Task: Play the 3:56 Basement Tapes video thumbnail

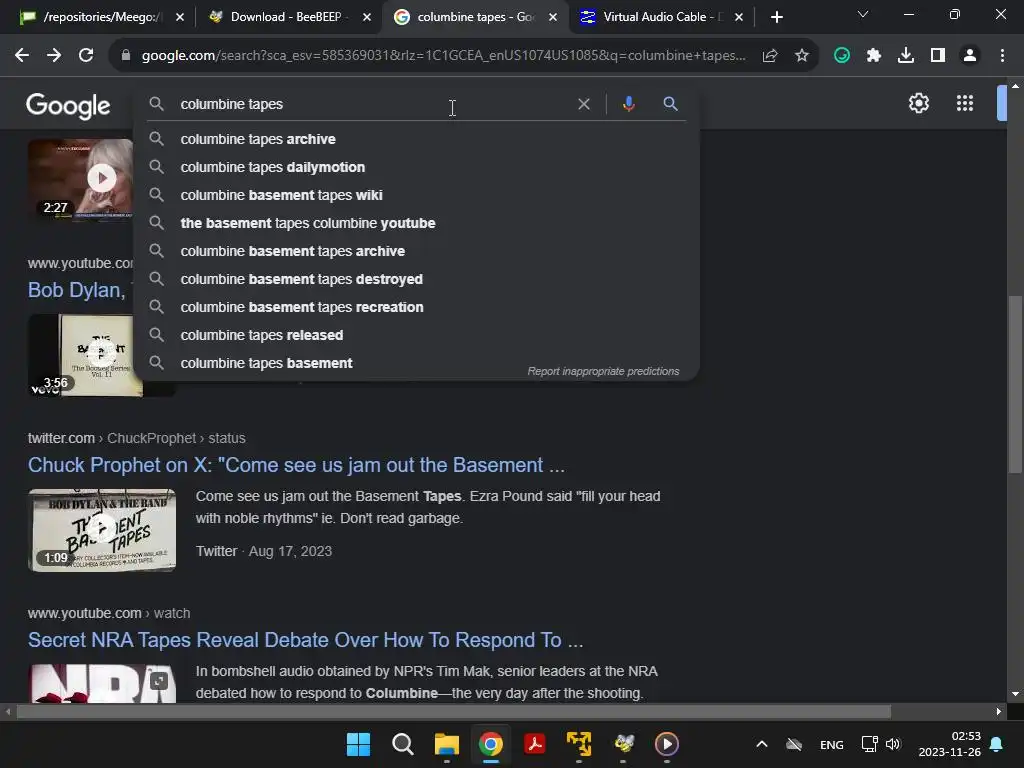Action: 101,355
